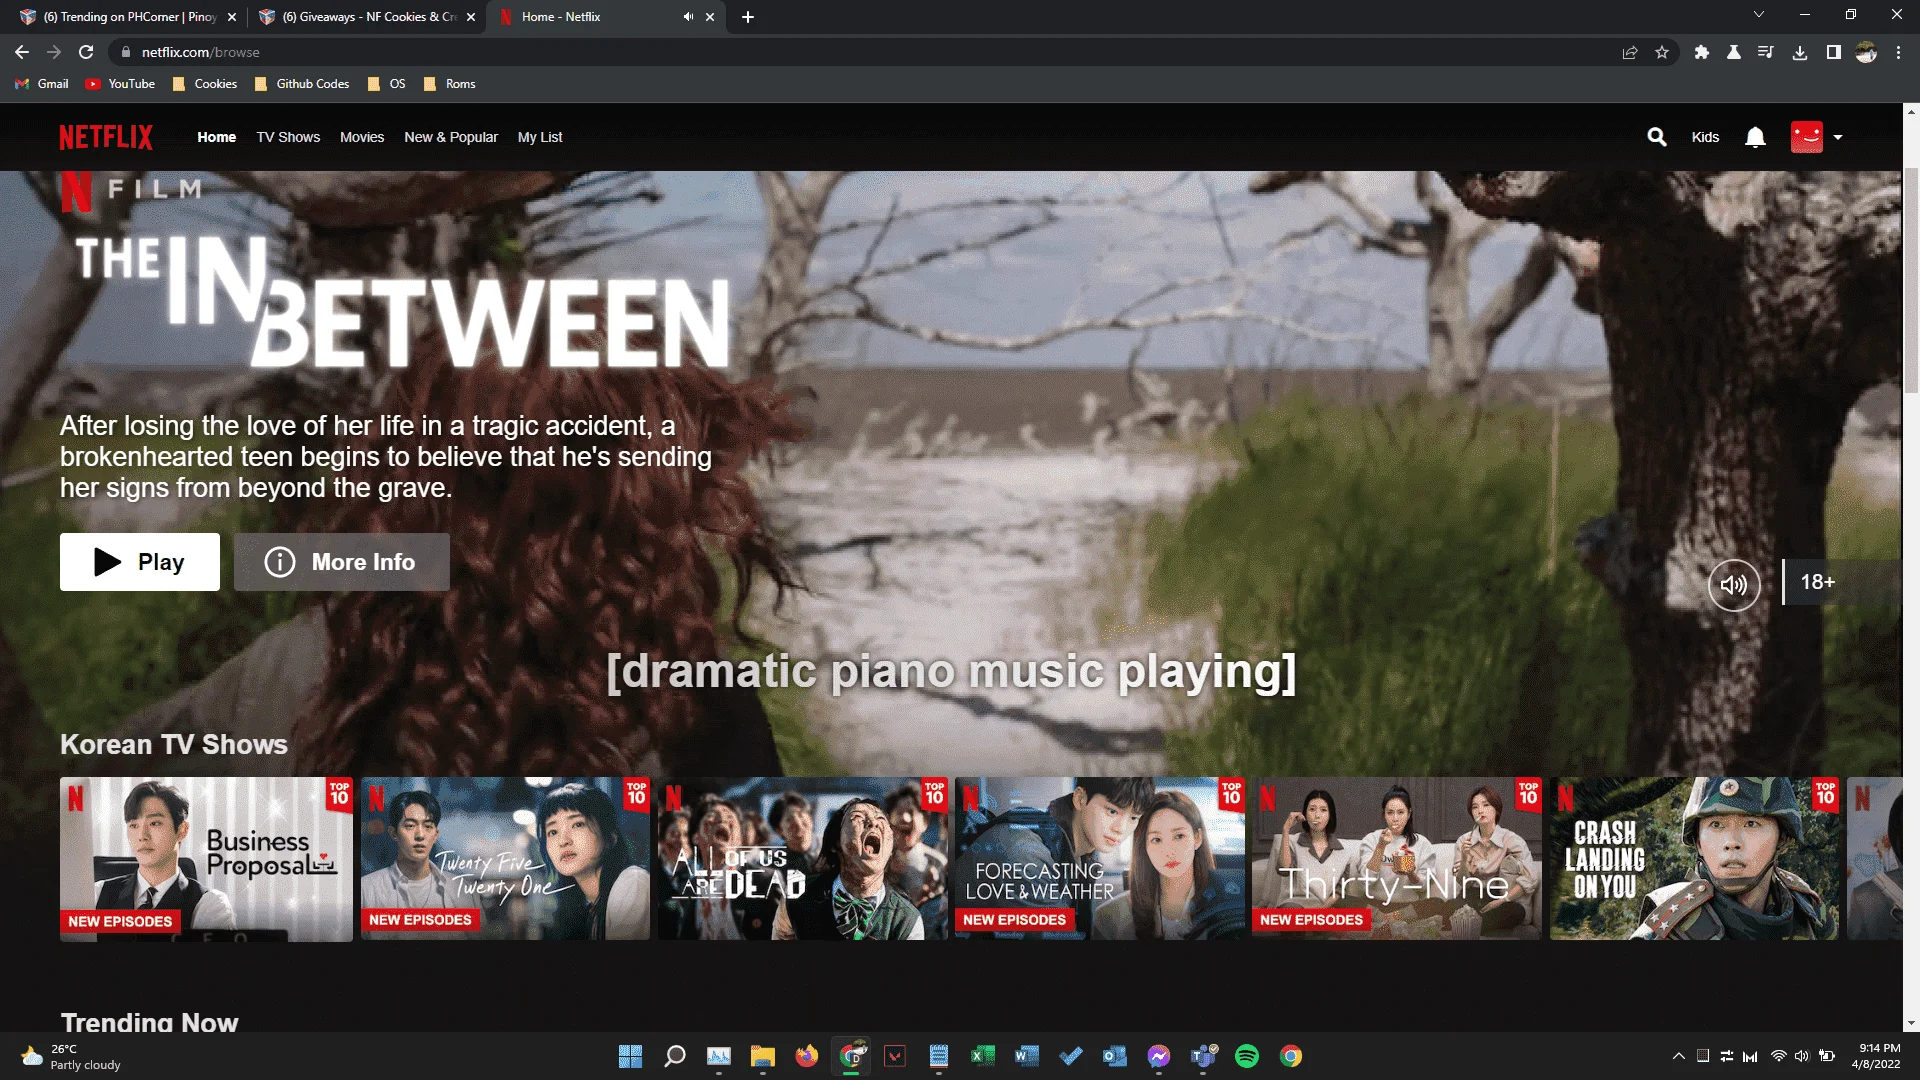
Task: Open the Github Codes bookmark folder
Action: [302, 84]
